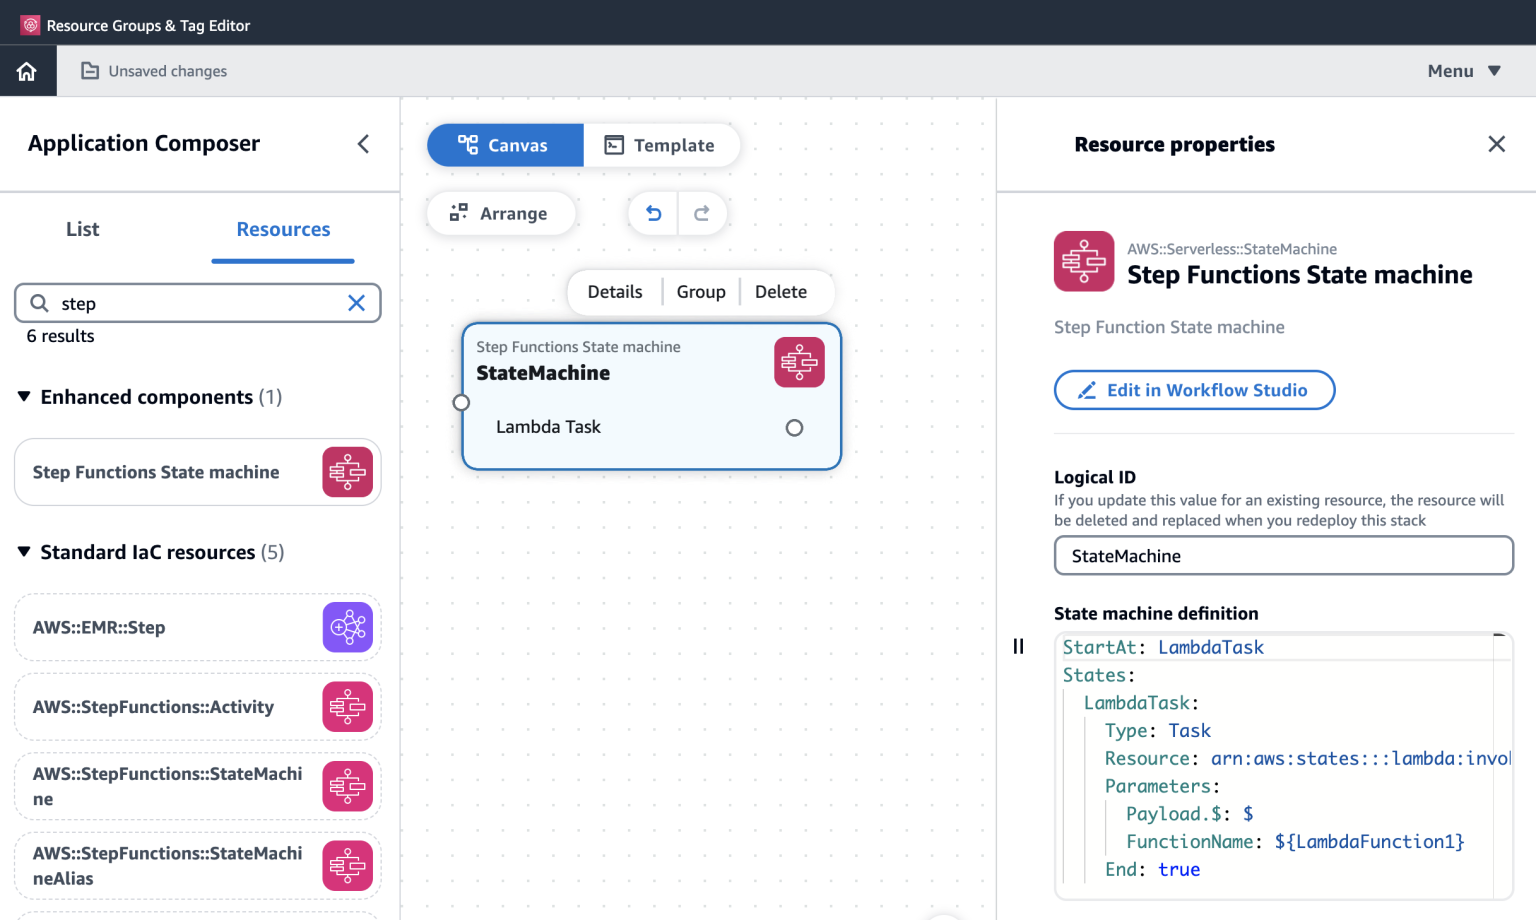Click the pink icon in Resource properties header

(1084, 261)
